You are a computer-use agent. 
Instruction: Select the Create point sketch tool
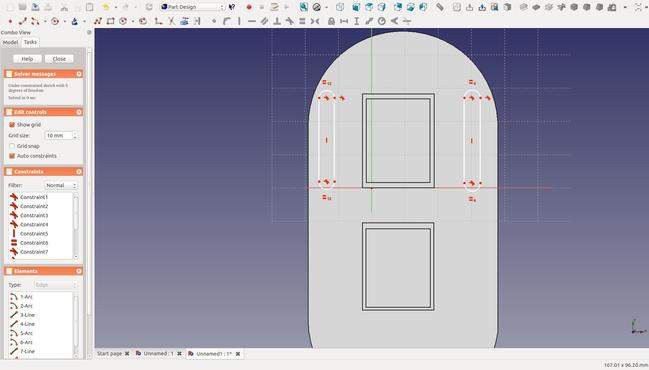(x=10, y=21)
